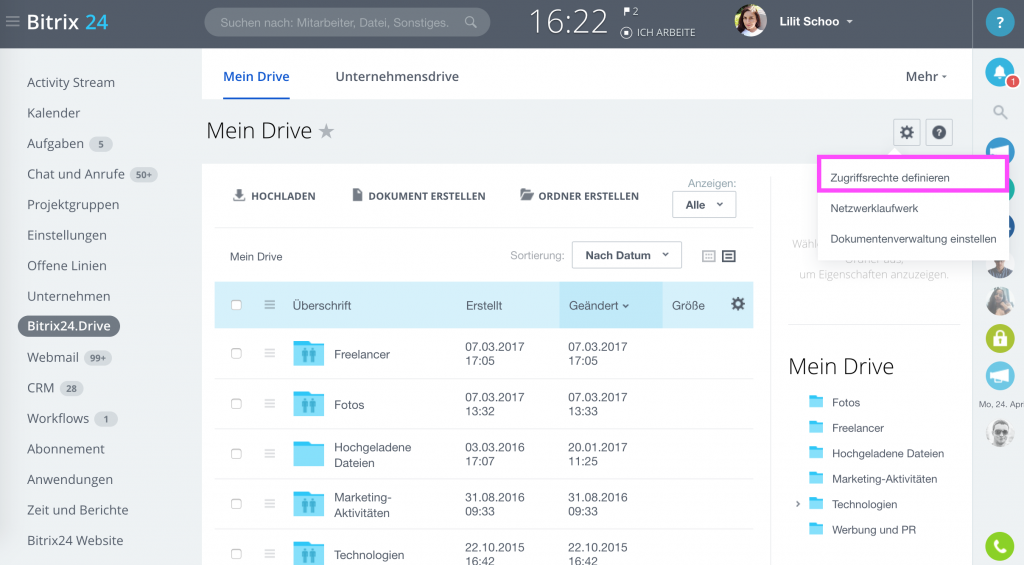1024x565 pixels.
Task: Click the Marketing-Aktivitäten folder icon in list
Action: point(309,504)
